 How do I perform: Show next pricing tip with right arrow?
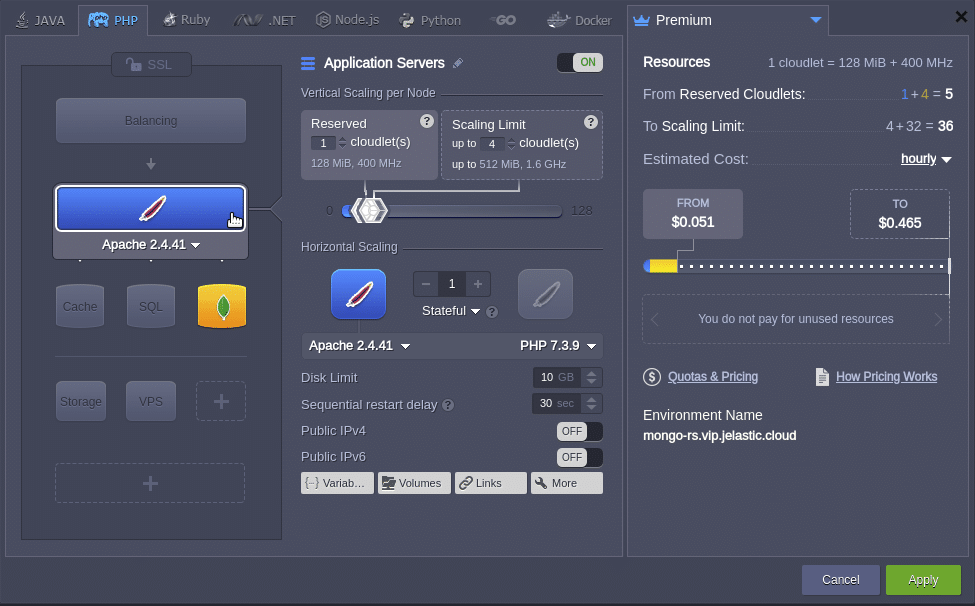pos(938,319)
